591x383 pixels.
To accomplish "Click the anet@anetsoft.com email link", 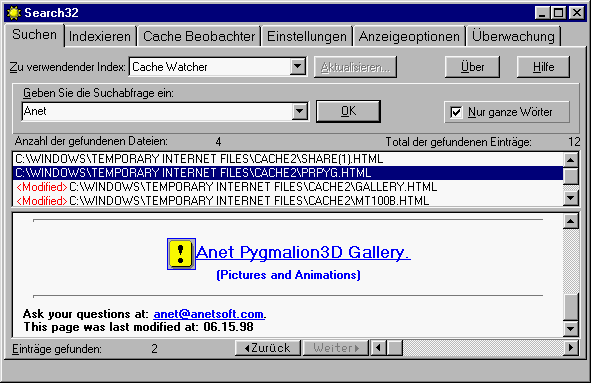I will [x=209, y=314].
